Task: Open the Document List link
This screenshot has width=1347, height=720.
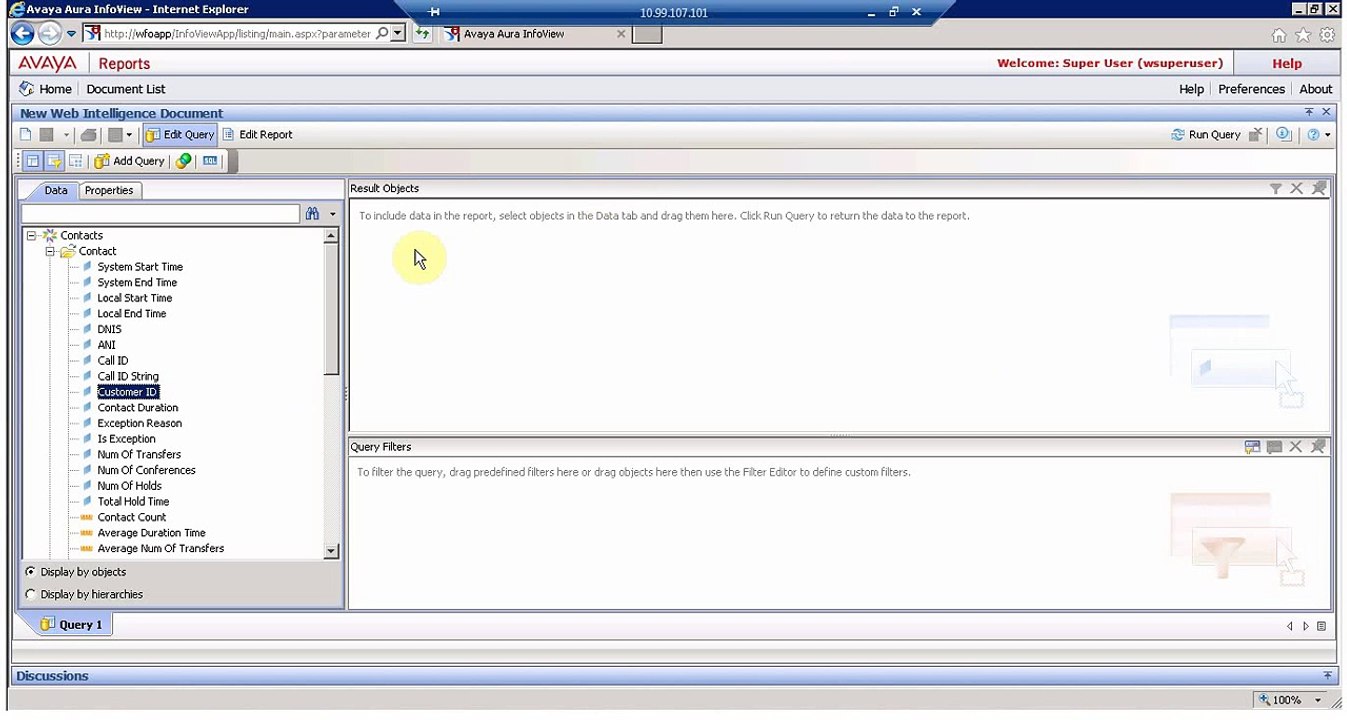Action: (126, 89)
